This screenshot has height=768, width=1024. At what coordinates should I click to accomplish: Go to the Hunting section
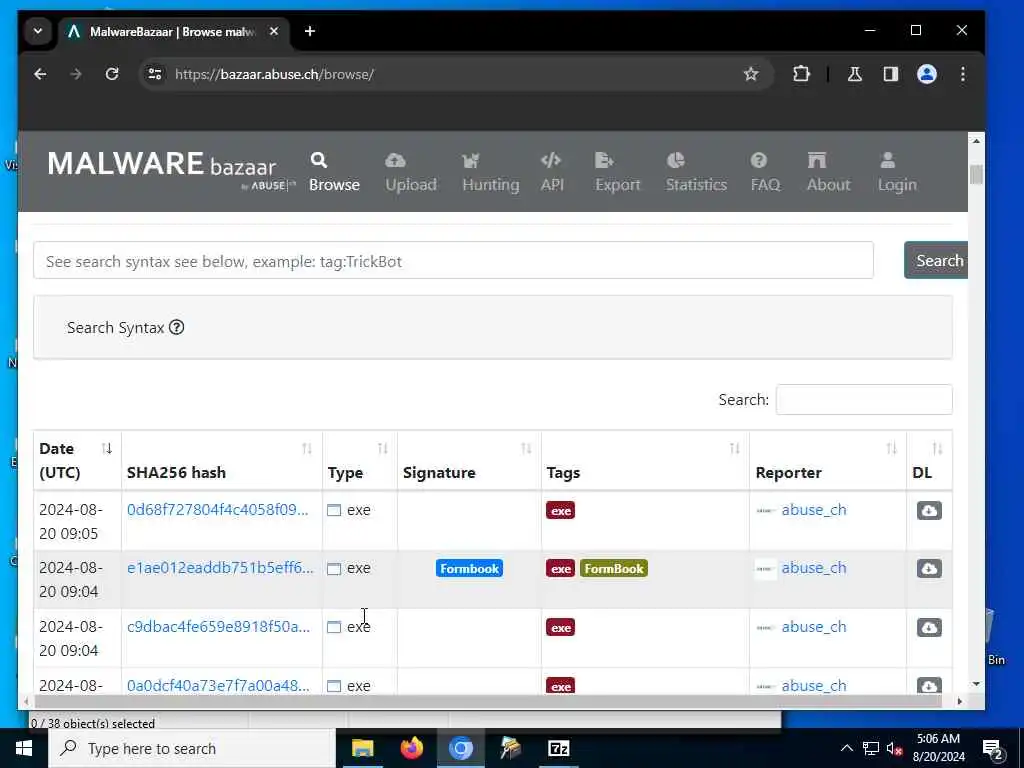click(490, 172)
